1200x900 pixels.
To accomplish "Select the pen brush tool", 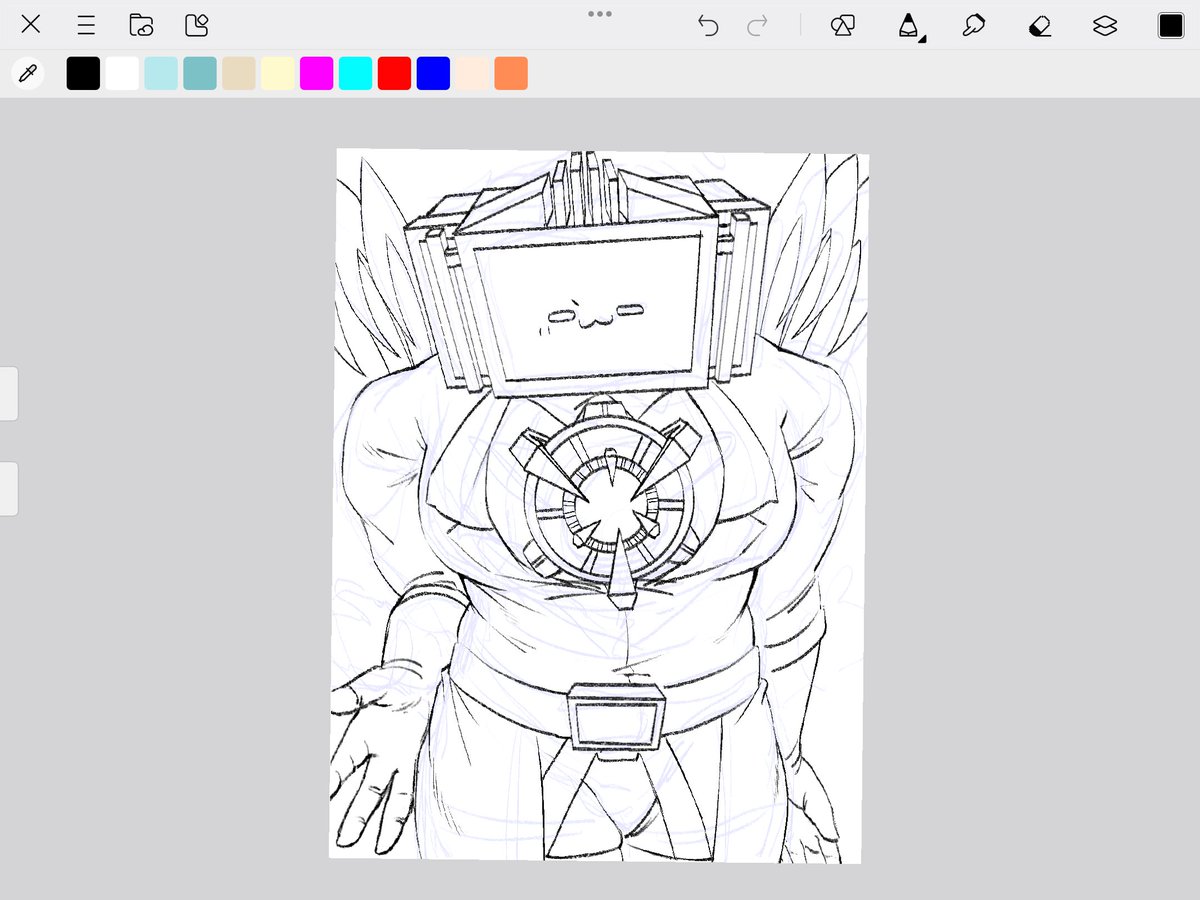I will (908, 25).
